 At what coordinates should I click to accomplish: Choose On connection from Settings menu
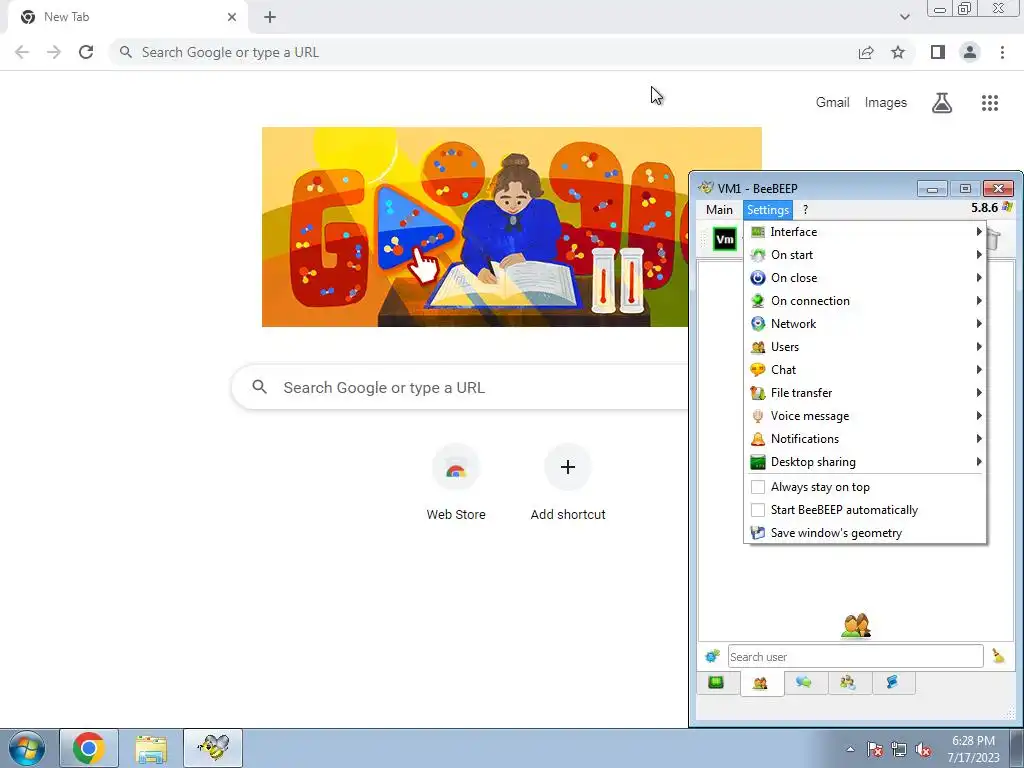pyautogui.click(x=865, y=300)
